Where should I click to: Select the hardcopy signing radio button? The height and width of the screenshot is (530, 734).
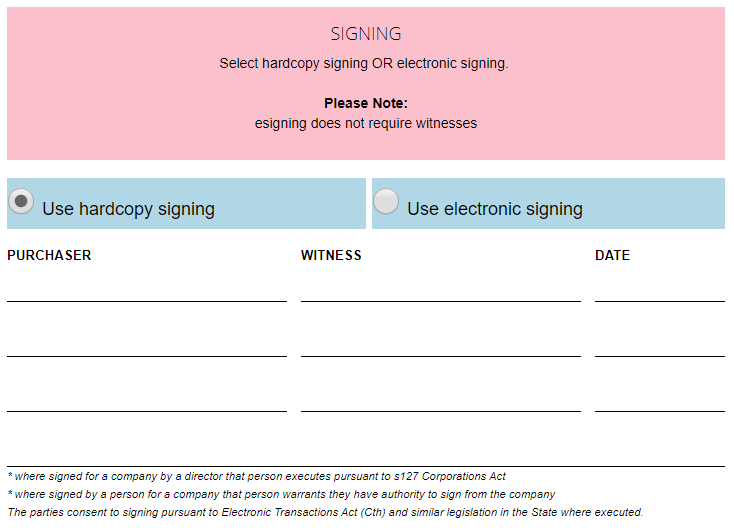click(x=21, y=201)
